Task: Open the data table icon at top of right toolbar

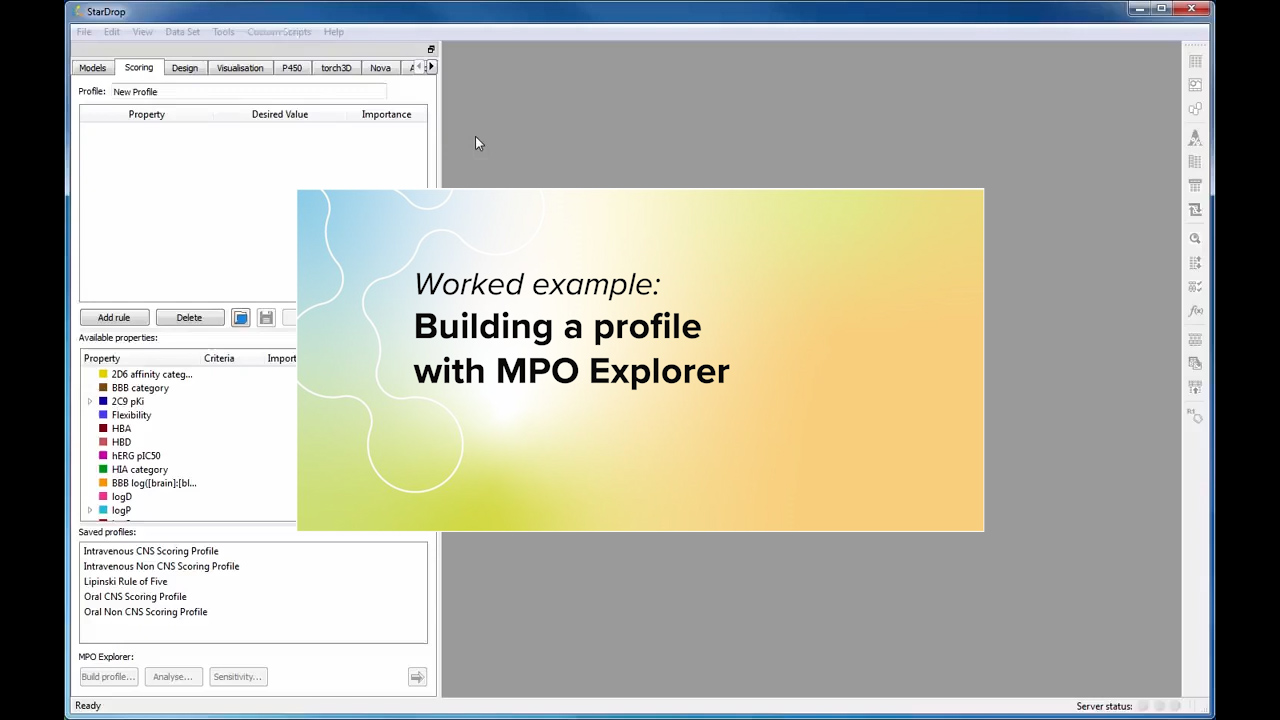Action: click(x=1195, y=61)
